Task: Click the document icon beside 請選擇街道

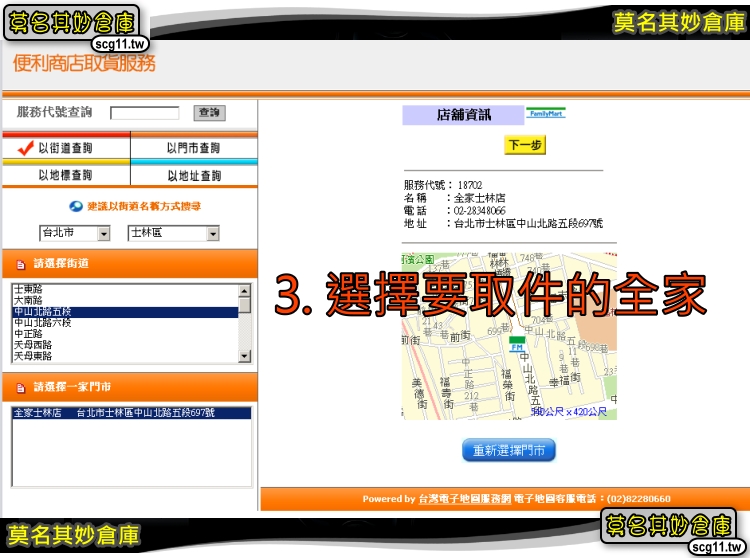Action: click(21, 264)
